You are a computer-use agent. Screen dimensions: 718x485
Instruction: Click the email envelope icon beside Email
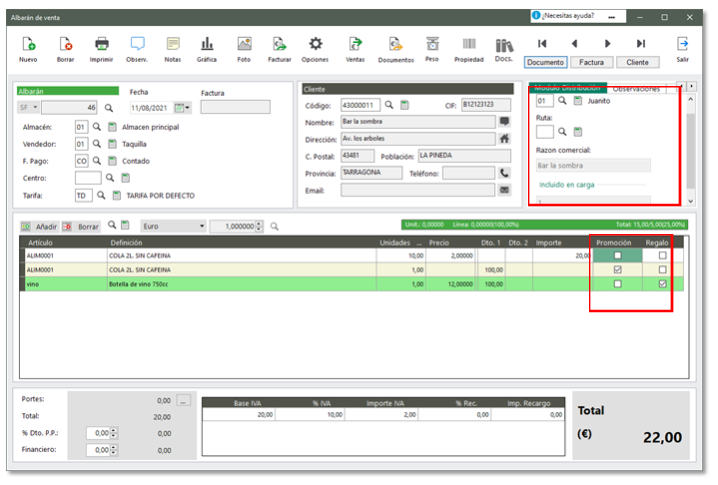[504, 190]
